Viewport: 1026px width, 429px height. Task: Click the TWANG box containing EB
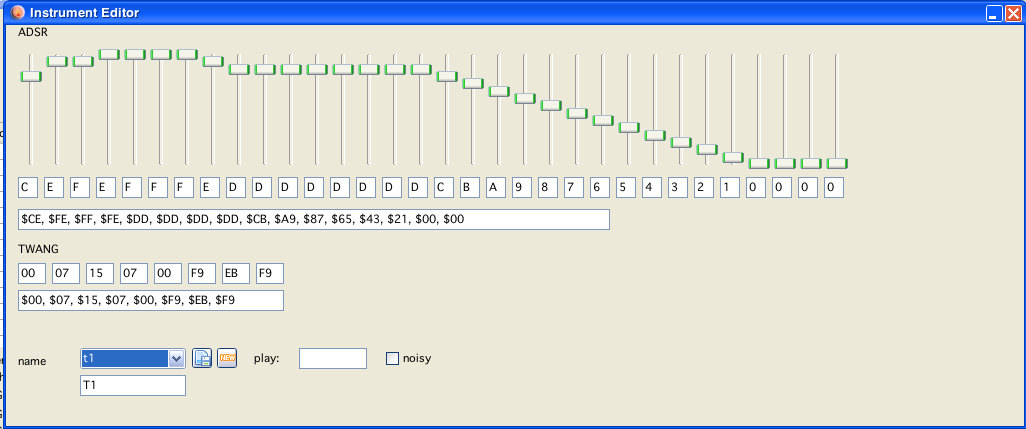coord(236,273)
